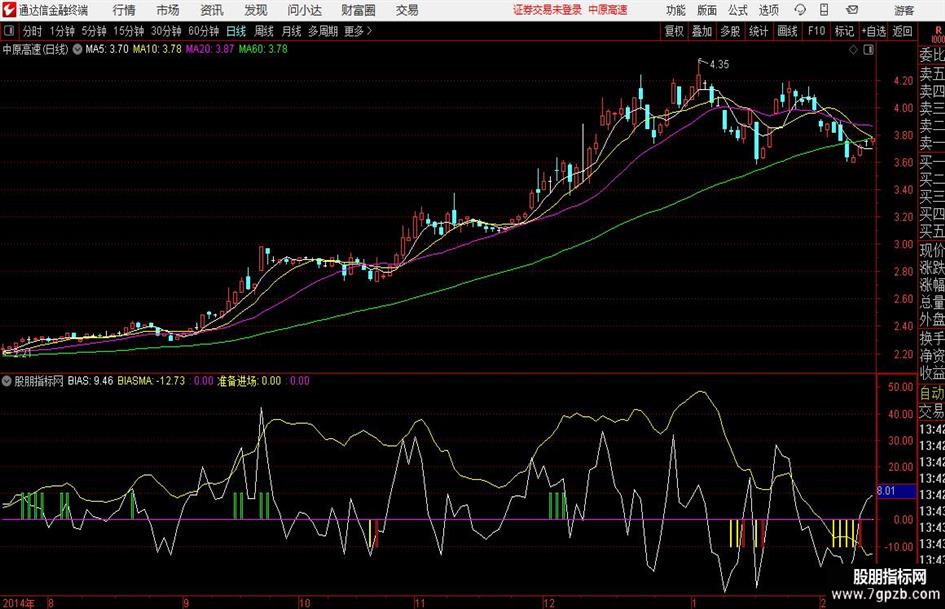The height and width of the screenshot is (609, 945).
Task: Expand the 更多 periods dropdown
Action: (358, 31)
